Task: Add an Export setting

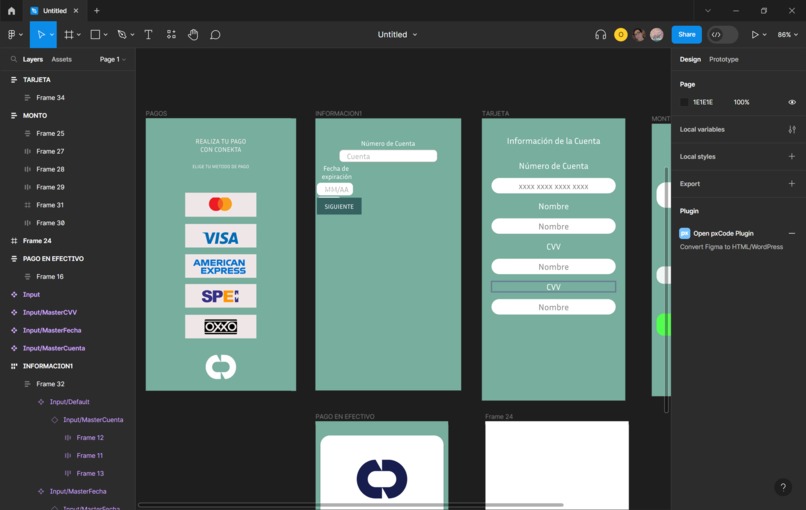Action: [x=792, y=184]
